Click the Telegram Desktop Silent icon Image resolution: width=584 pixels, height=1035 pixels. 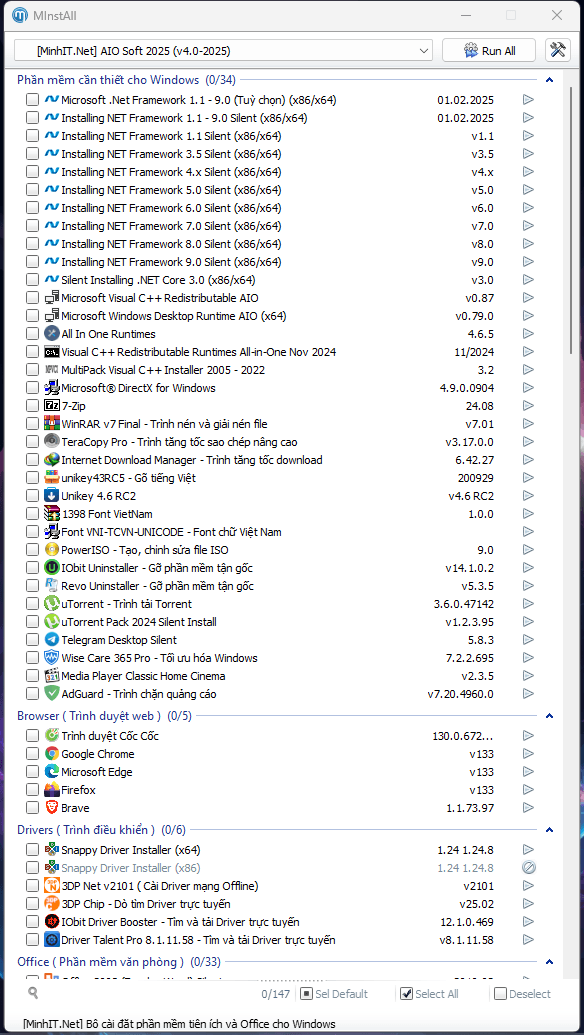(52, 640)
